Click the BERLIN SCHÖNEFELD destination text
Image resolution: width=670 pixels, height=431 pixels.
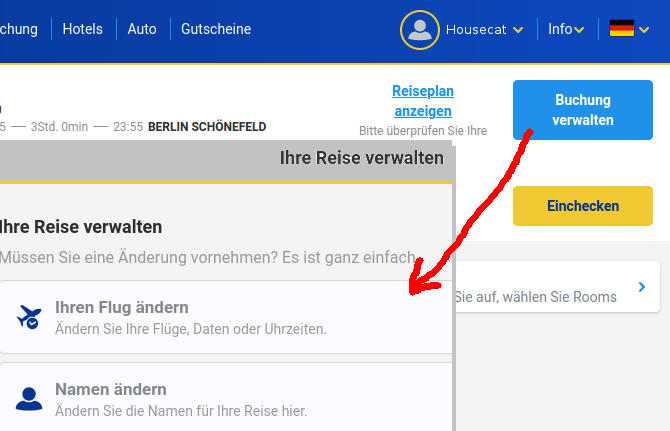pyautogui.click(x=207, y=127)
